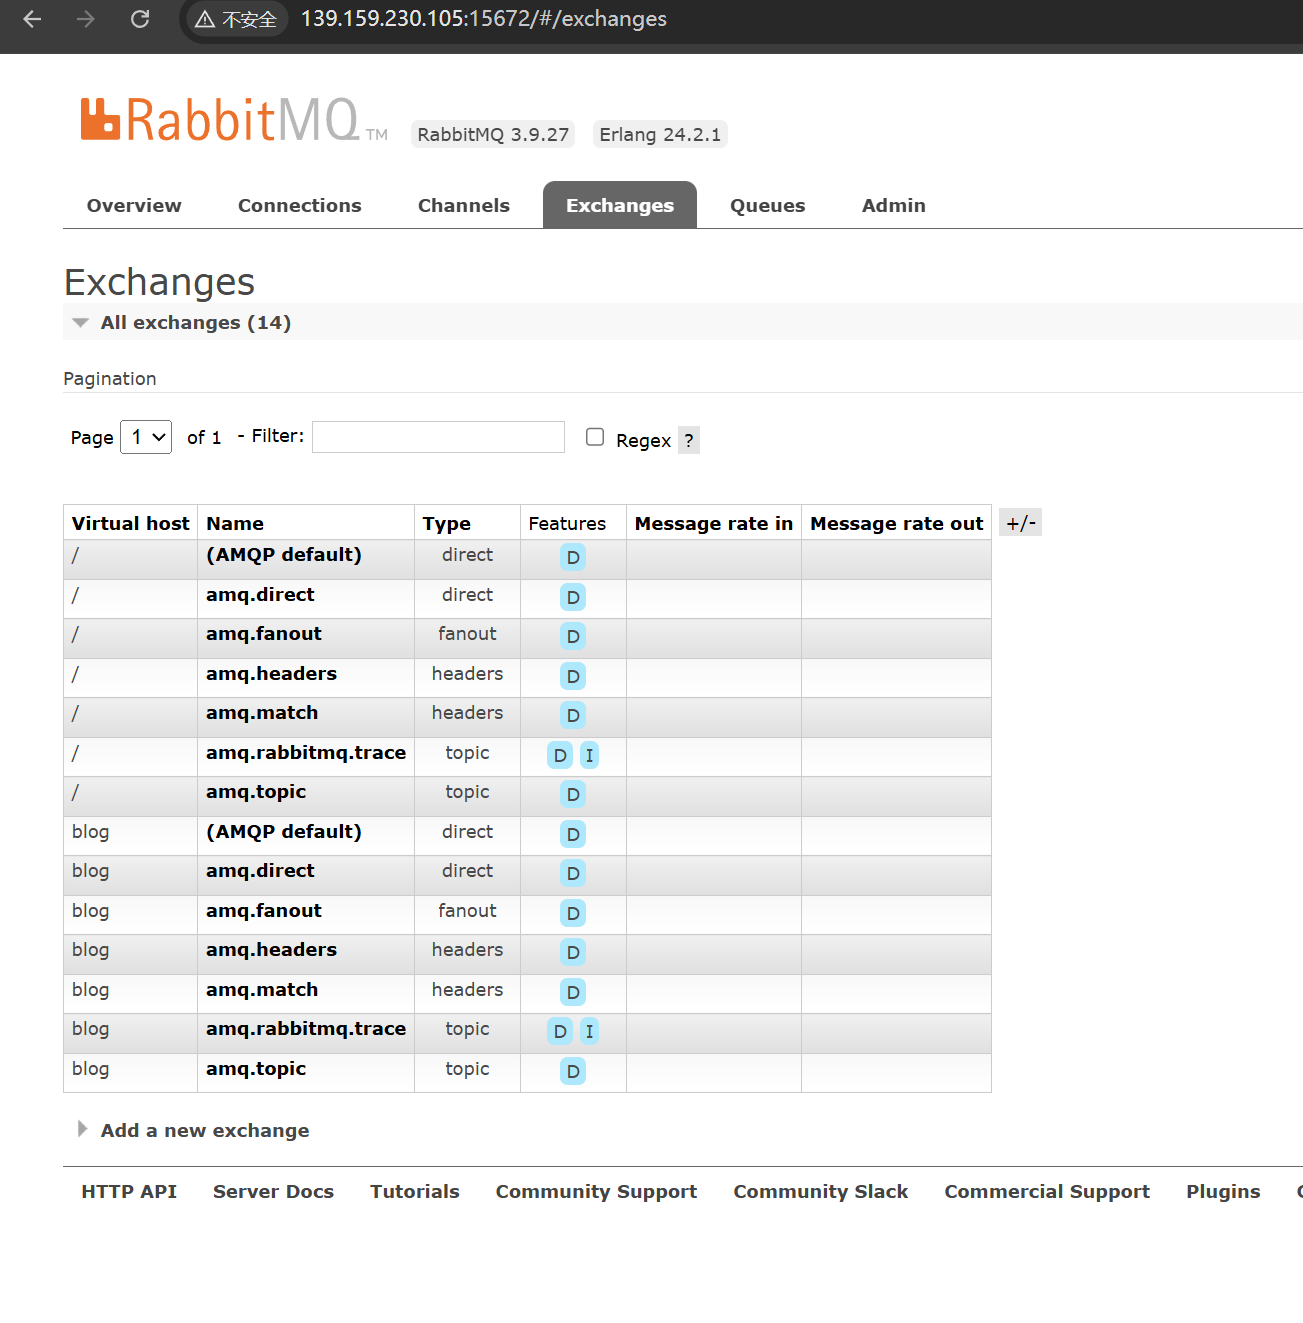1303x1323 pixels.
Task: Click the I badge for blog amq.rabbitmq.trace
Action: 589,1032
